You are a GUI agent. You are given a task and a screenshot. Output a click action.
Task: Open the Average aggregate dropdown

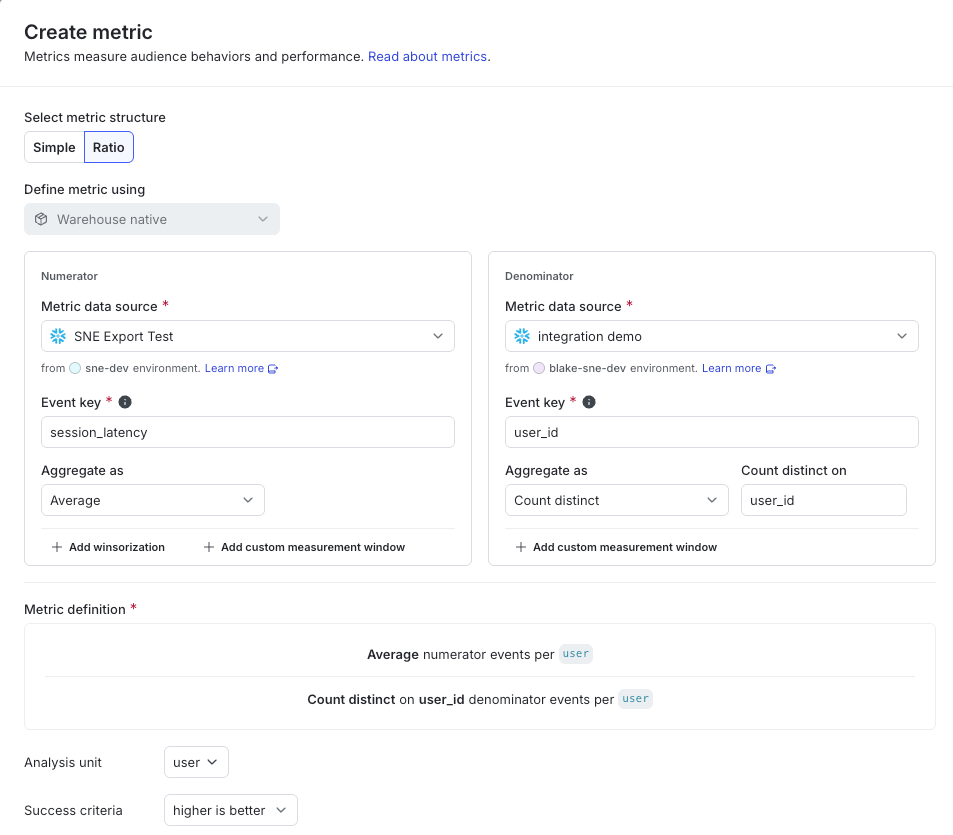pos(153,500)
